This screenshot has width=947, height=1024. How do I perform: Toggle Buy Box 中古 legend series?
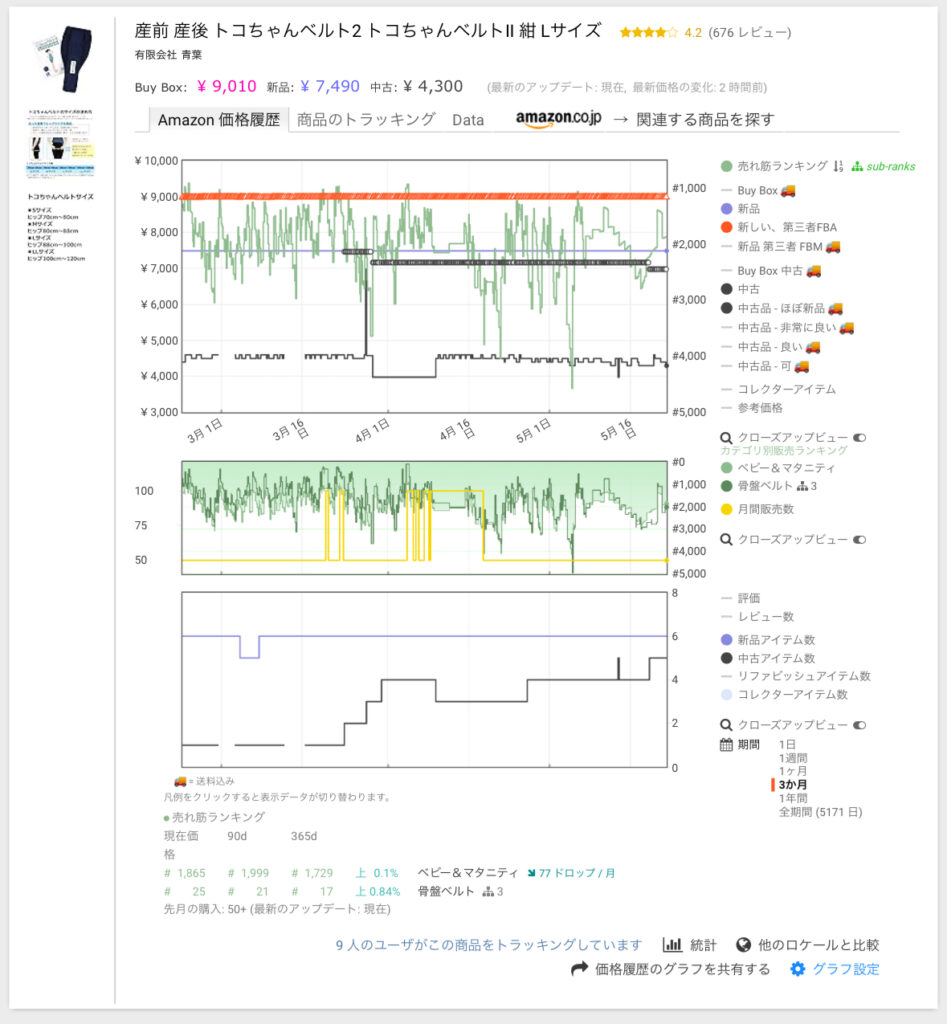pos(771,270)
